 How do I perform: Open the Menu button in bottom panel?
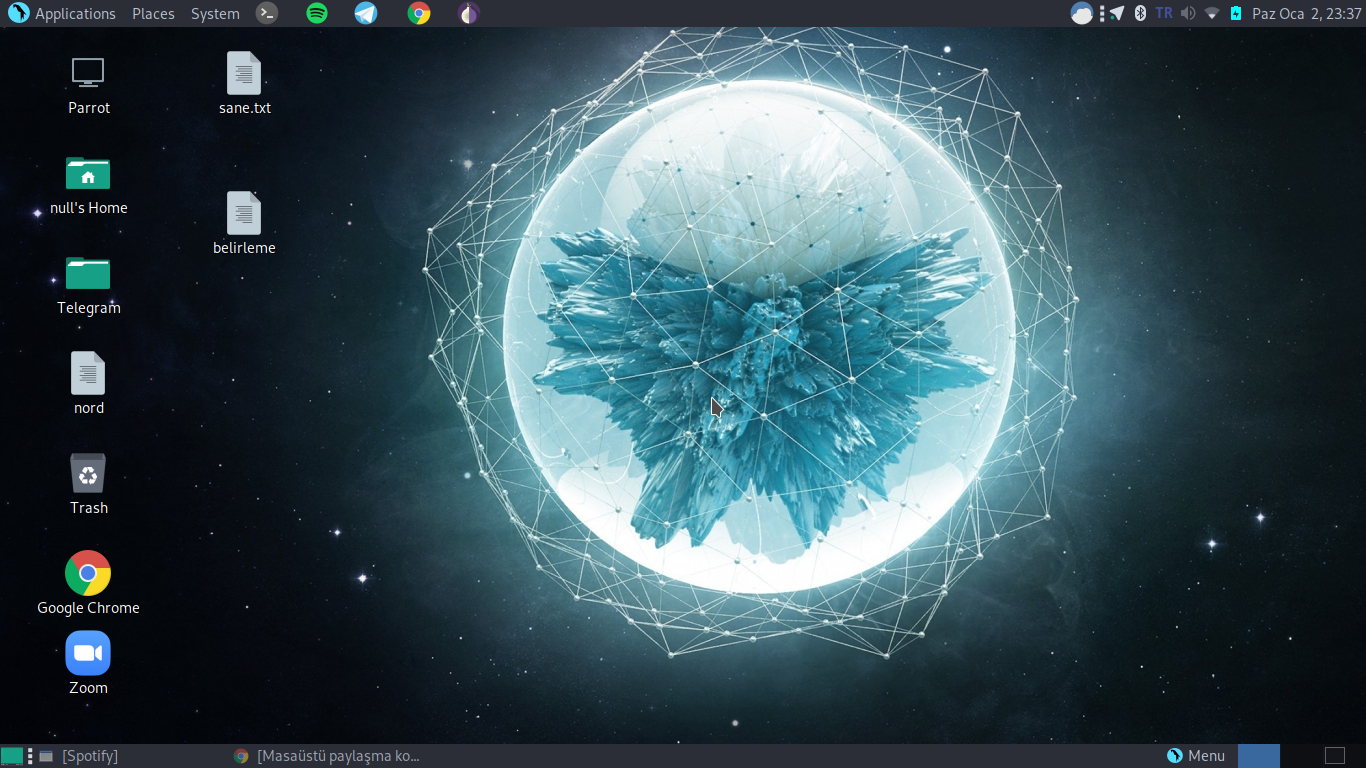[1196, 756]
